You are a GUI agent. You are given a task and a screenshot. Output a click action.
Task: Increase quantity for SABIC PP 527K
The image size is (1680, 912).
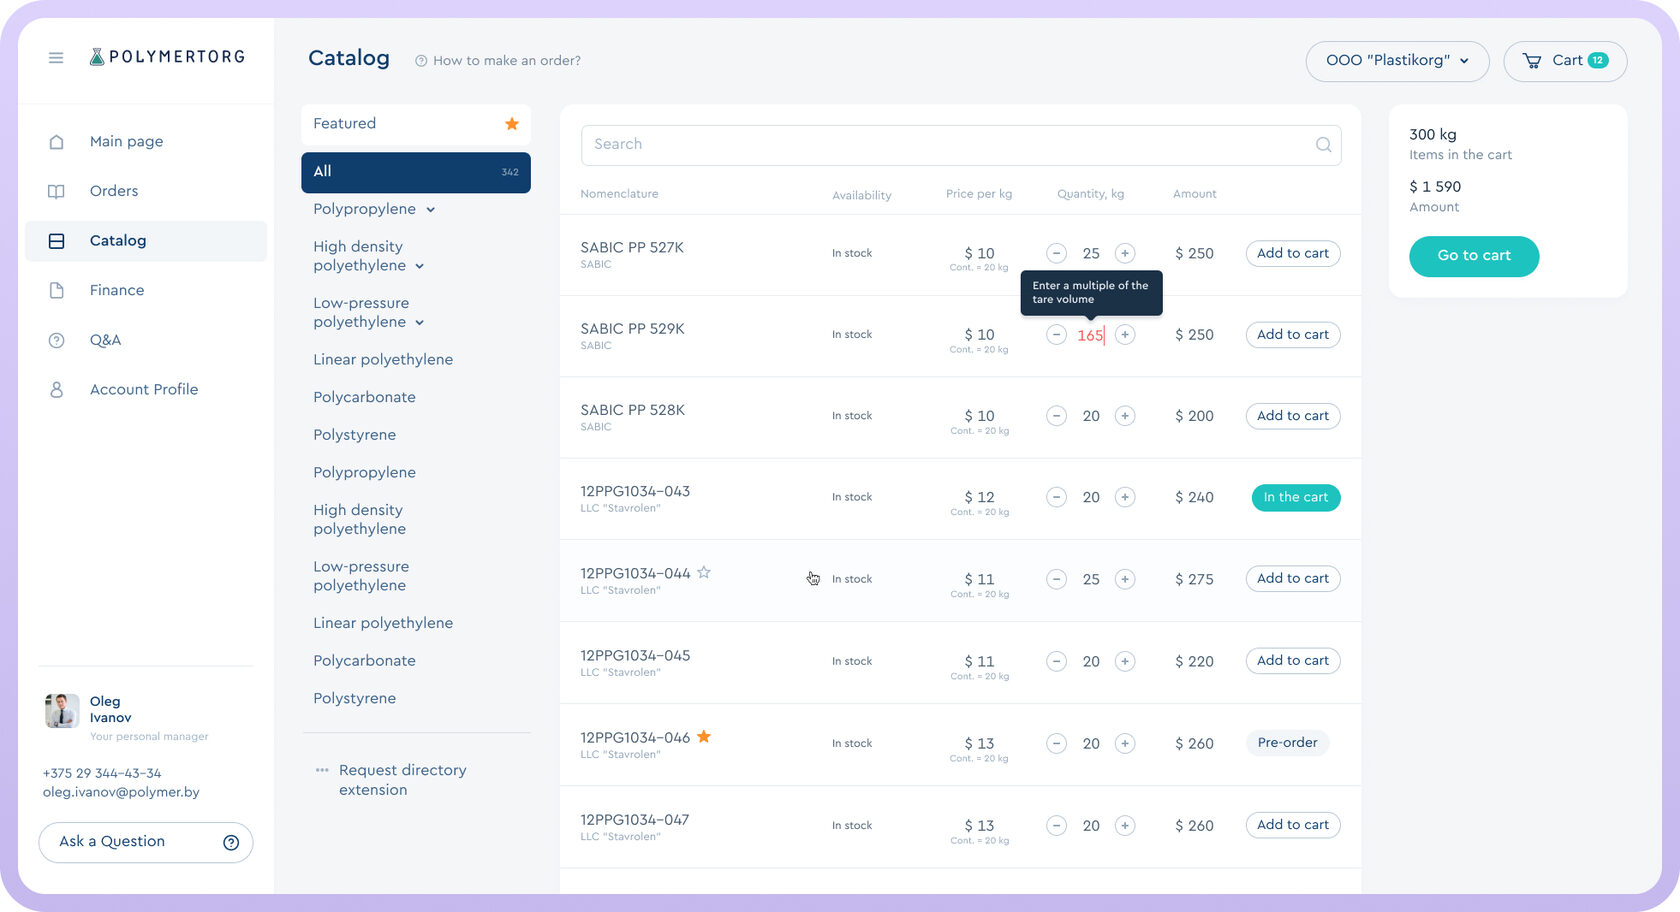coord(1125,254)
